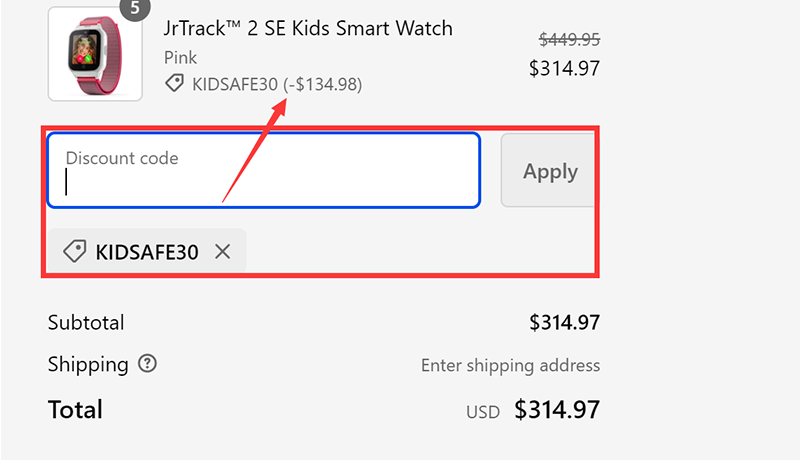Click the bold Total amount $314.97
The height and width of the screenshot is (460, 800).
[557, 409]
